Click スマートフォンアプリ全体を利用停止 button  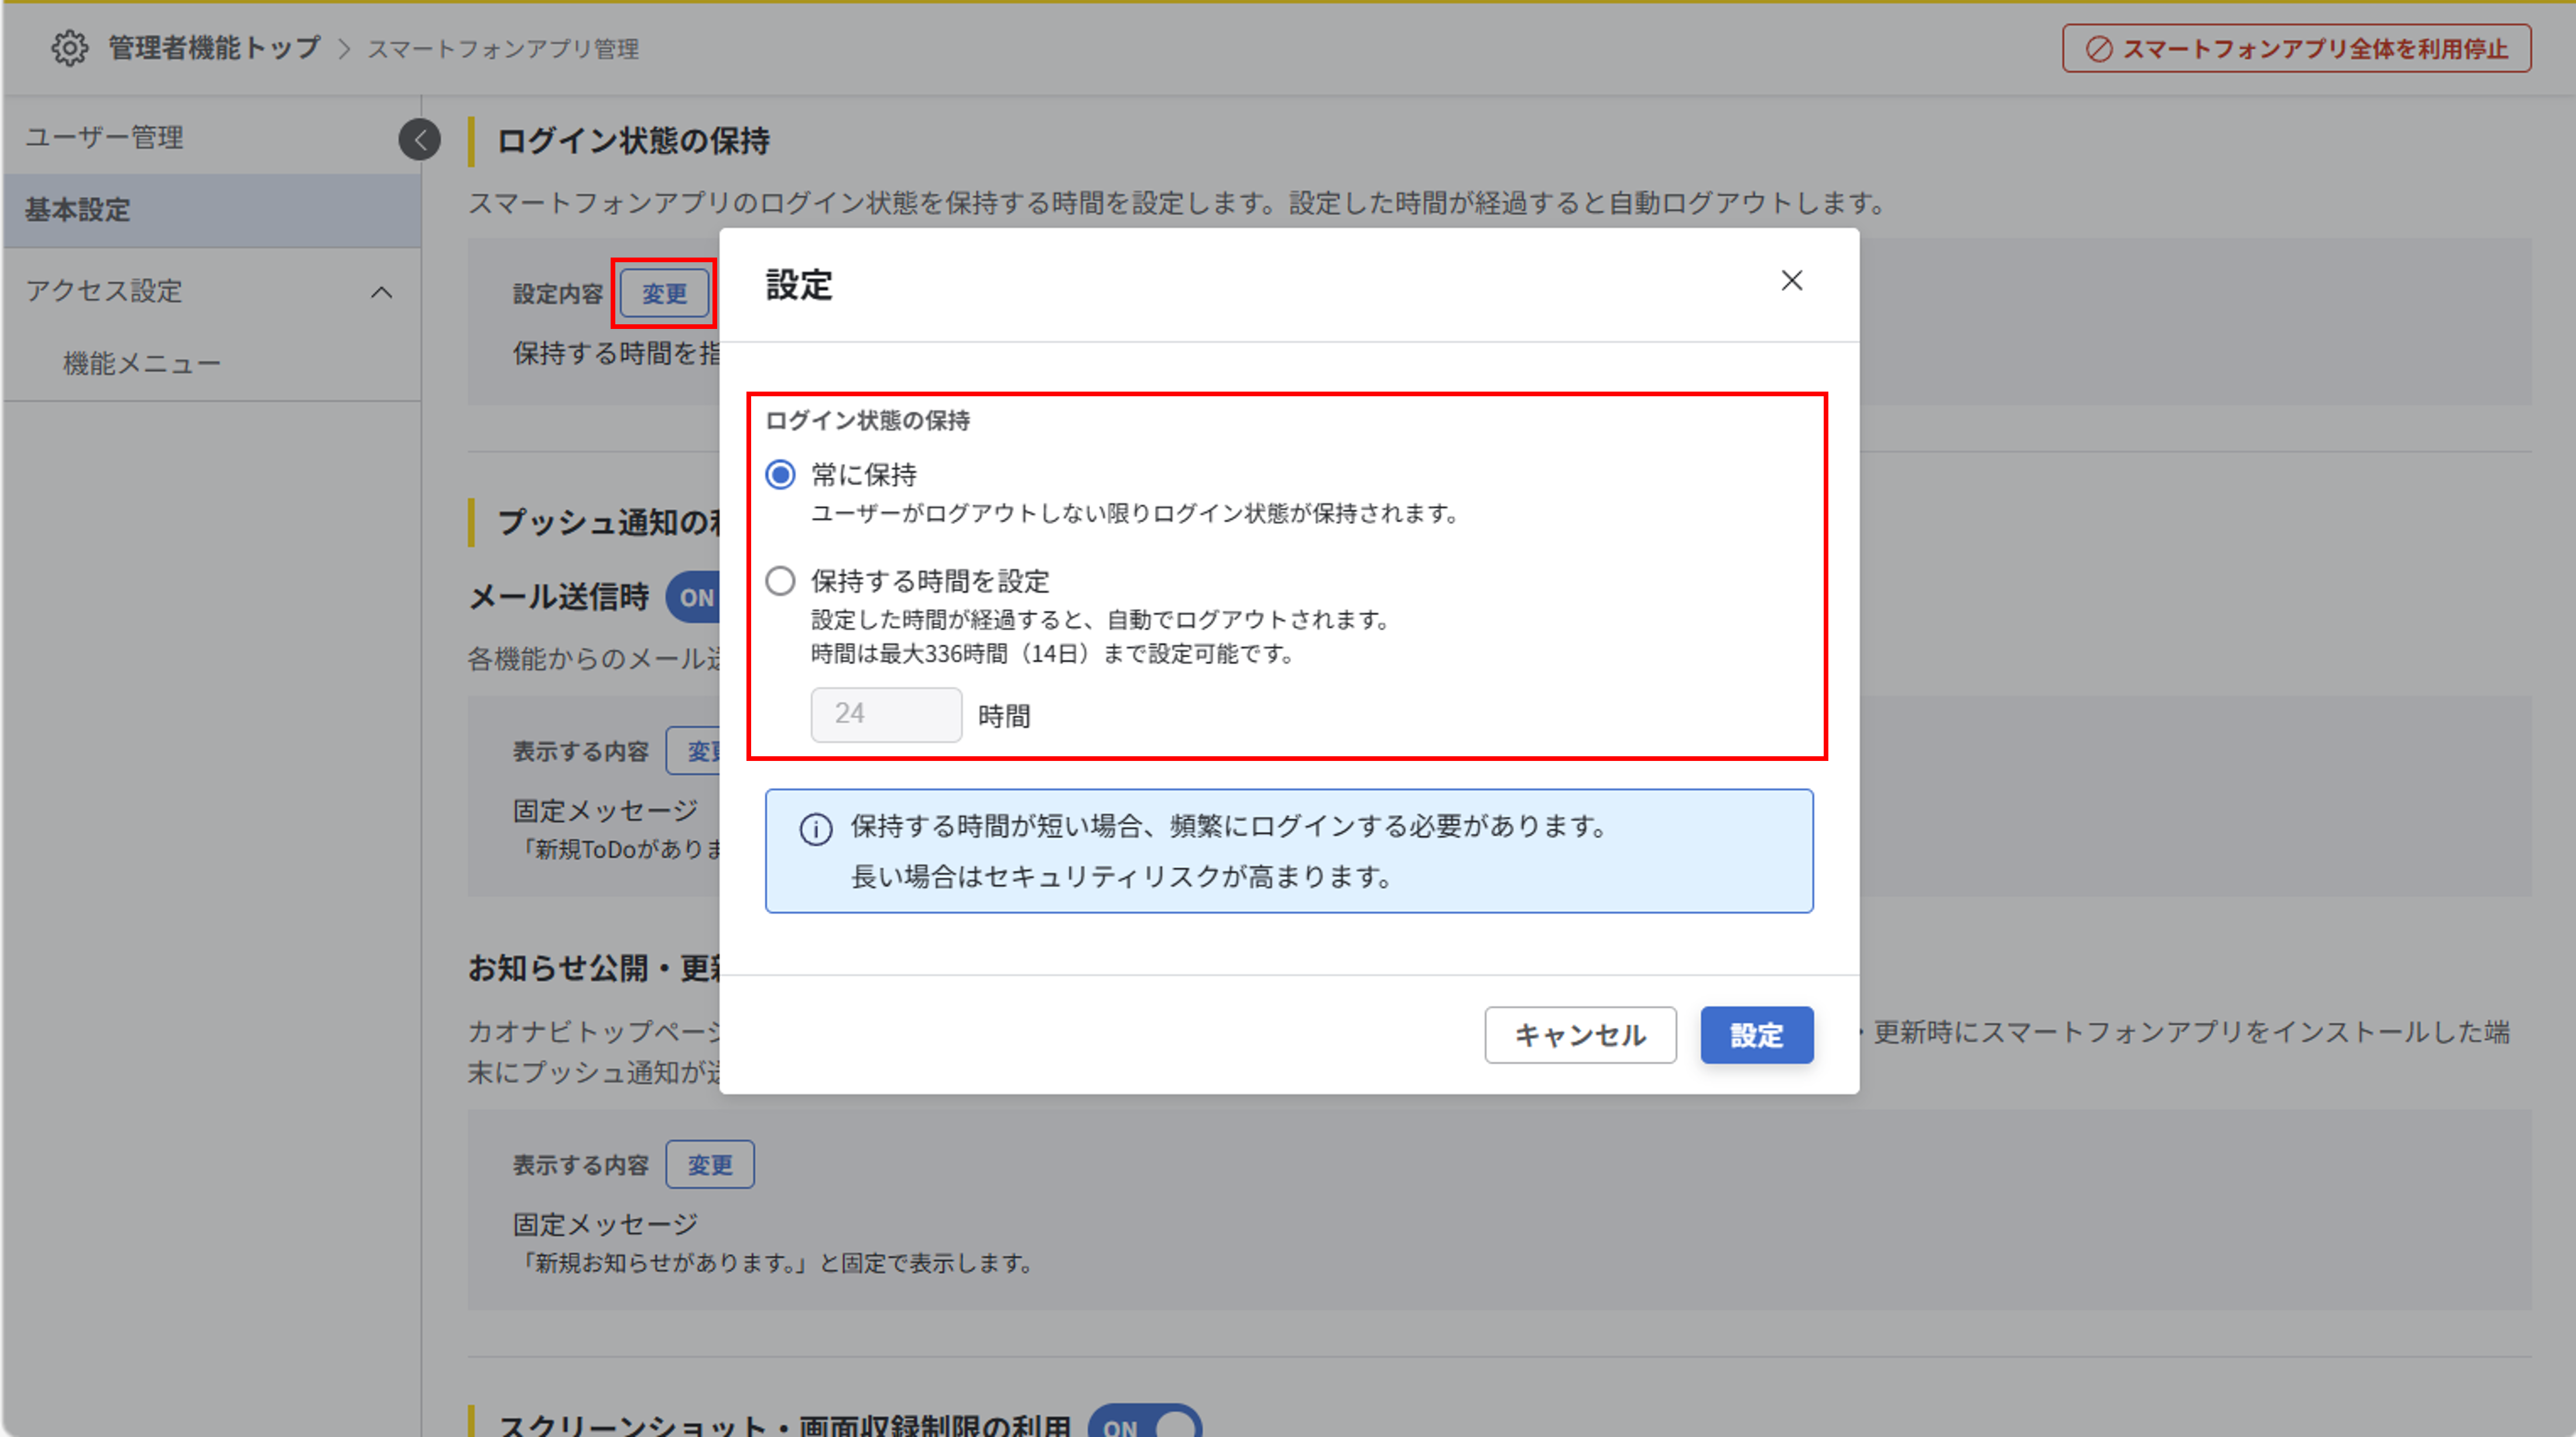(x=2296, y=48)
